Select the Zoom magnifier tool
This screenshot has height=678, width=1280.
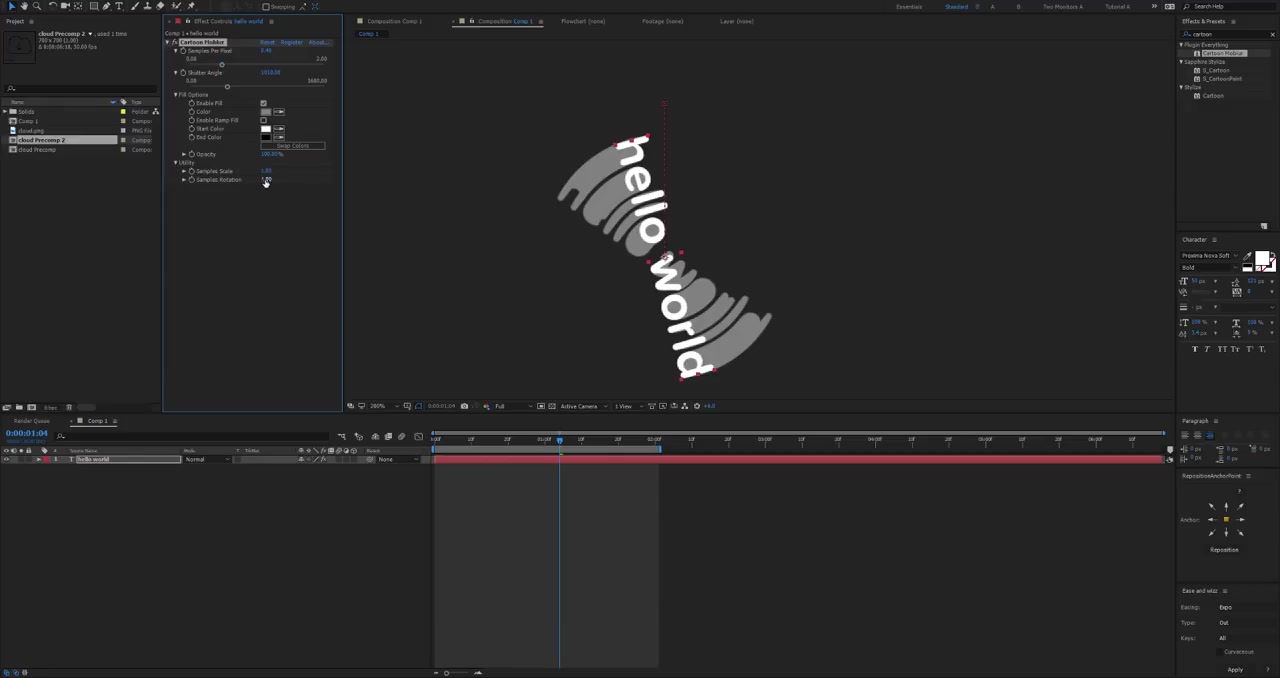(36, 6)
